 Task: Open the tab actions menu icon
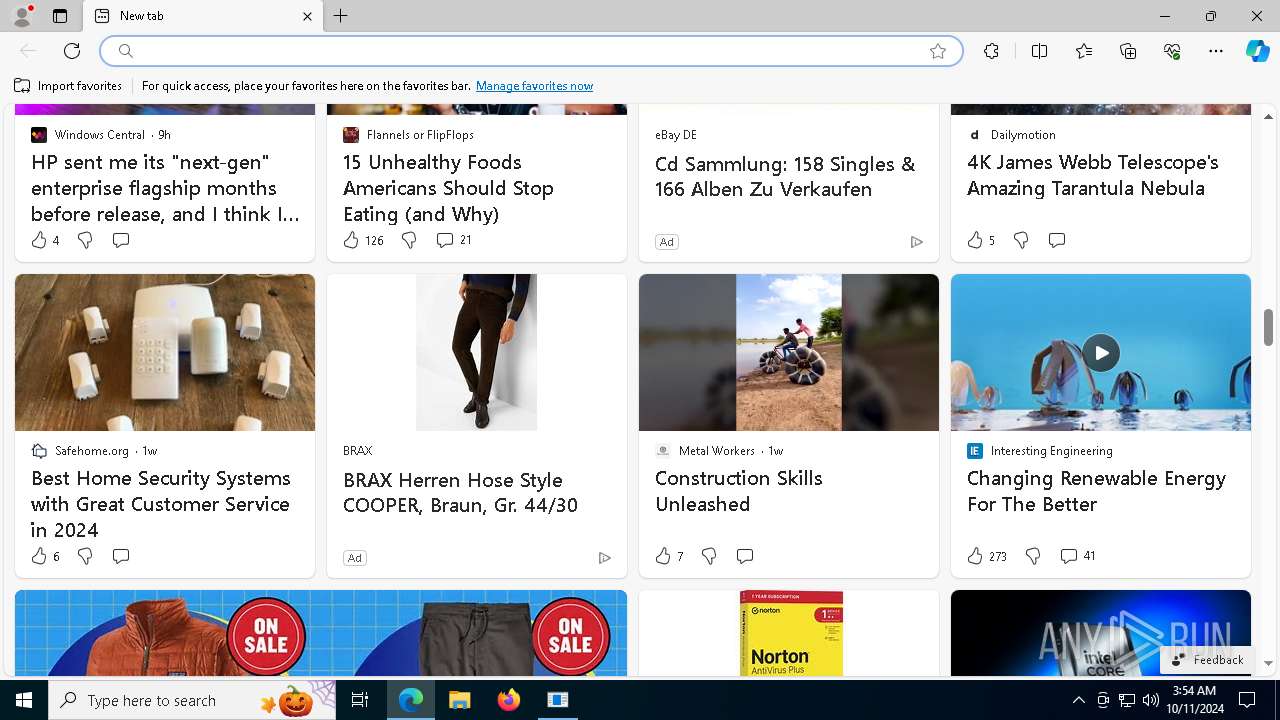click(60, 16)
